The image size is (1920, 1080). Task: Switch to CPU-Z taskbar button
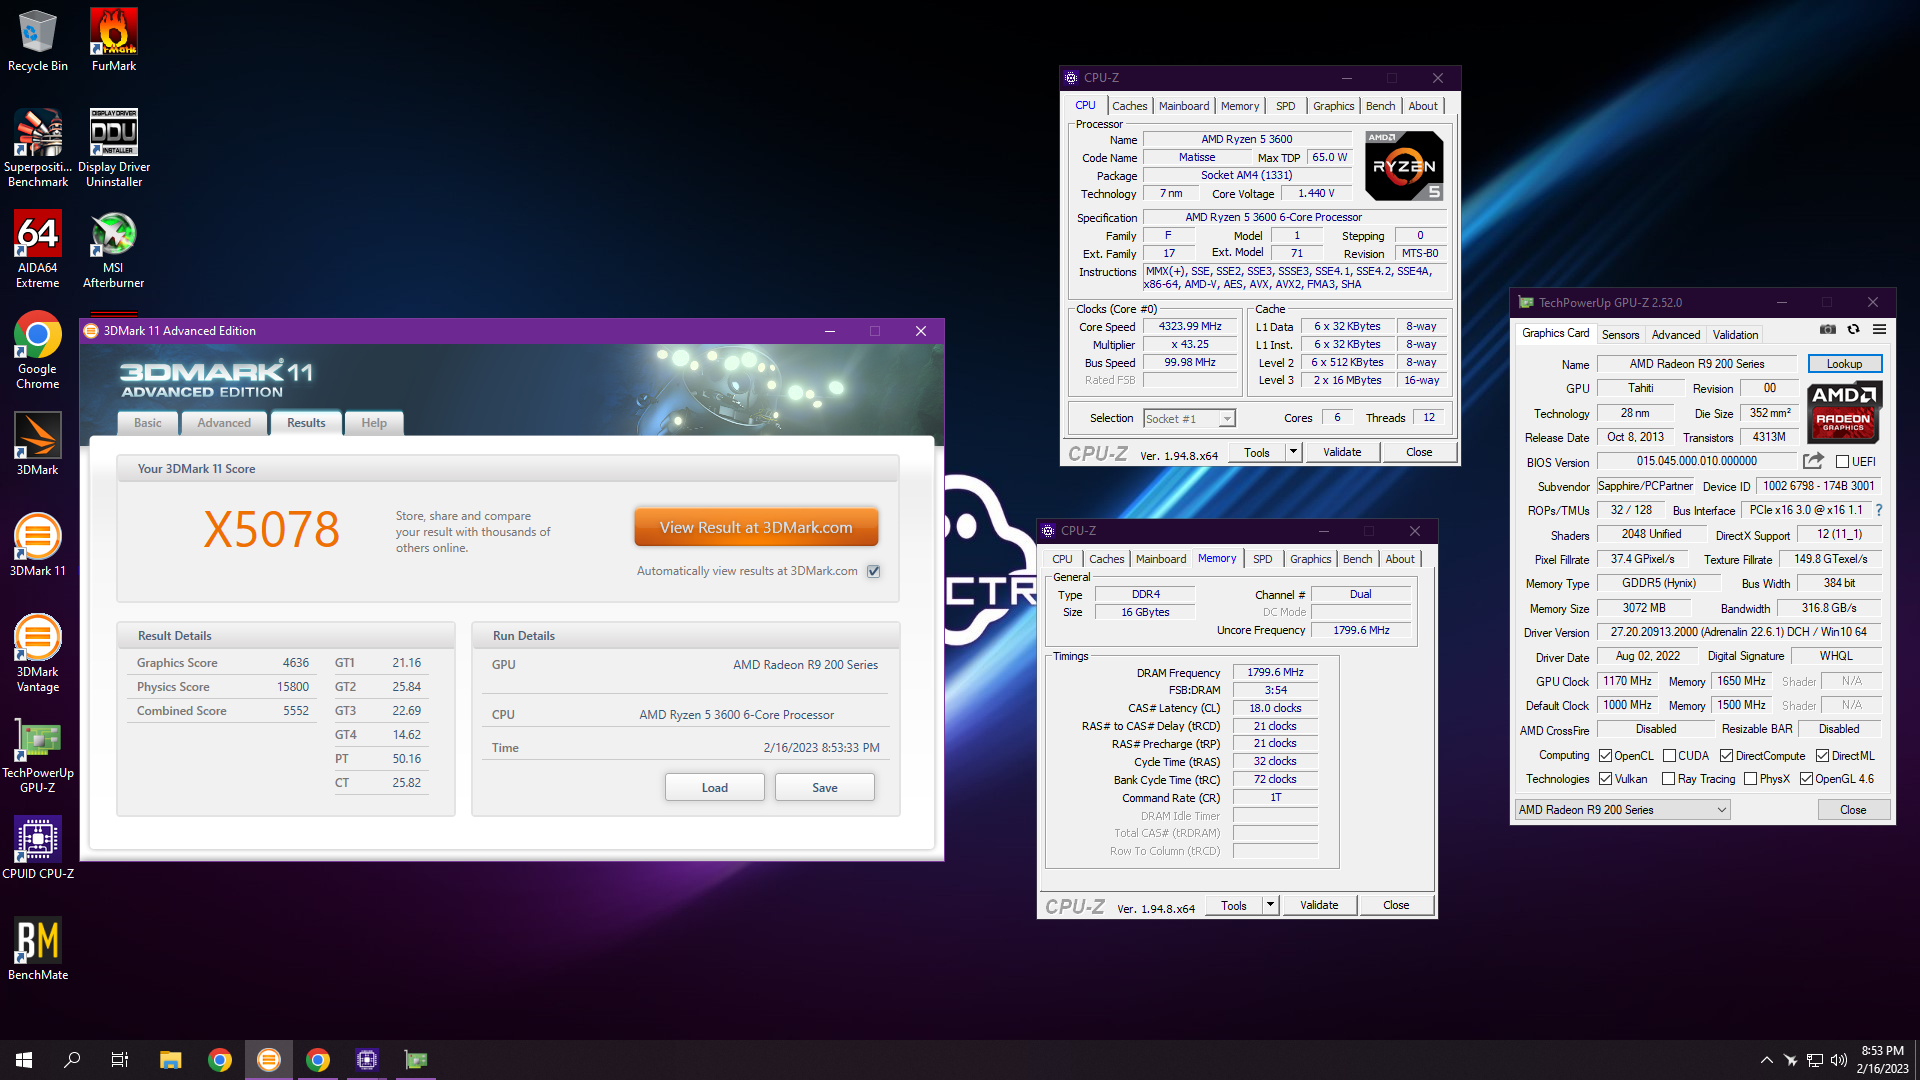point(367,1060)
